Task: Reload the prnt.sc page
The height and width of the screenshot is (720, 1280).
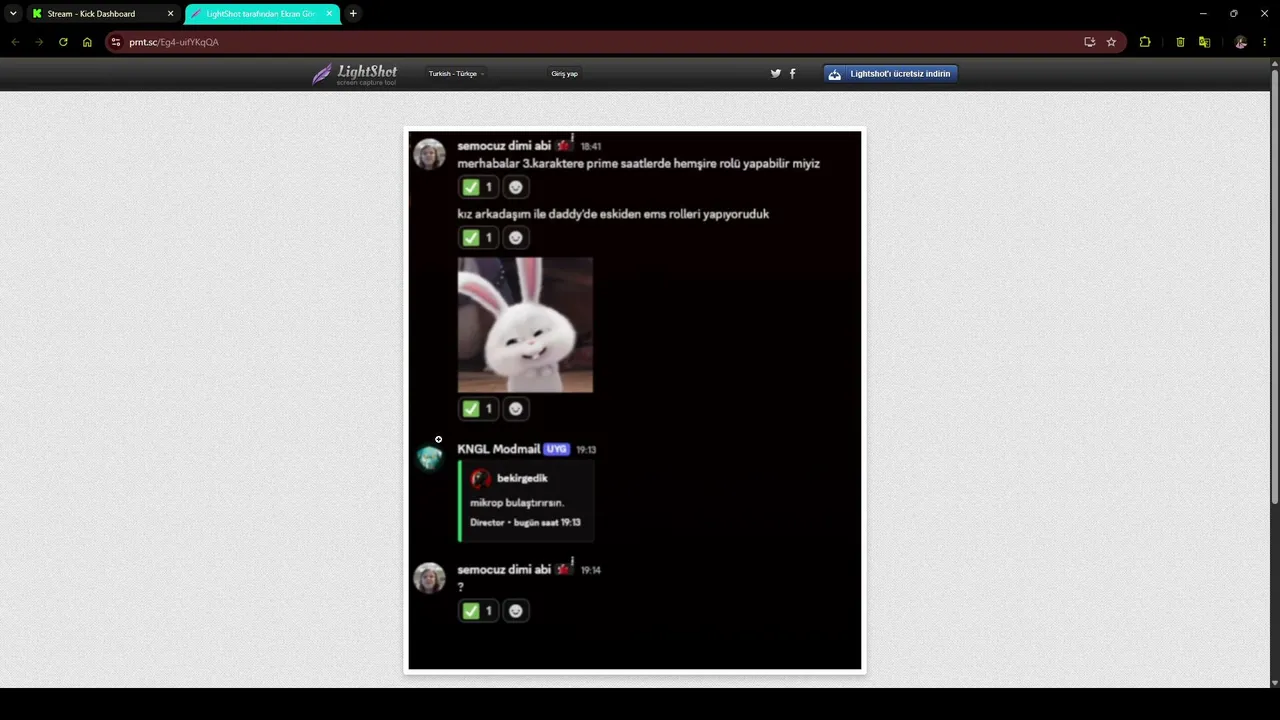Action: pos(63,42)
